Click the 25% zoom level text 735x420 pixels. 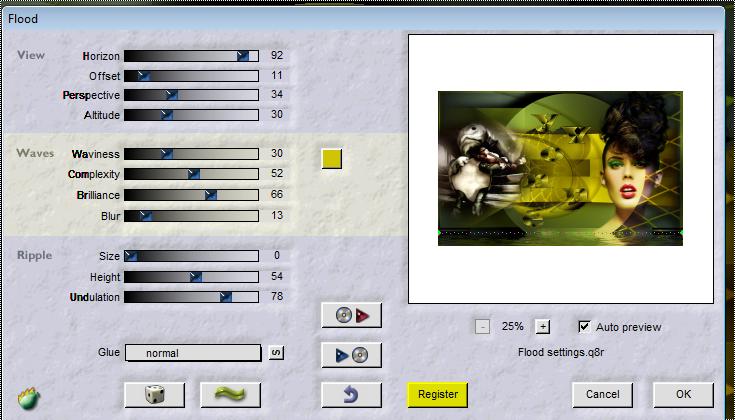(512, 327)
